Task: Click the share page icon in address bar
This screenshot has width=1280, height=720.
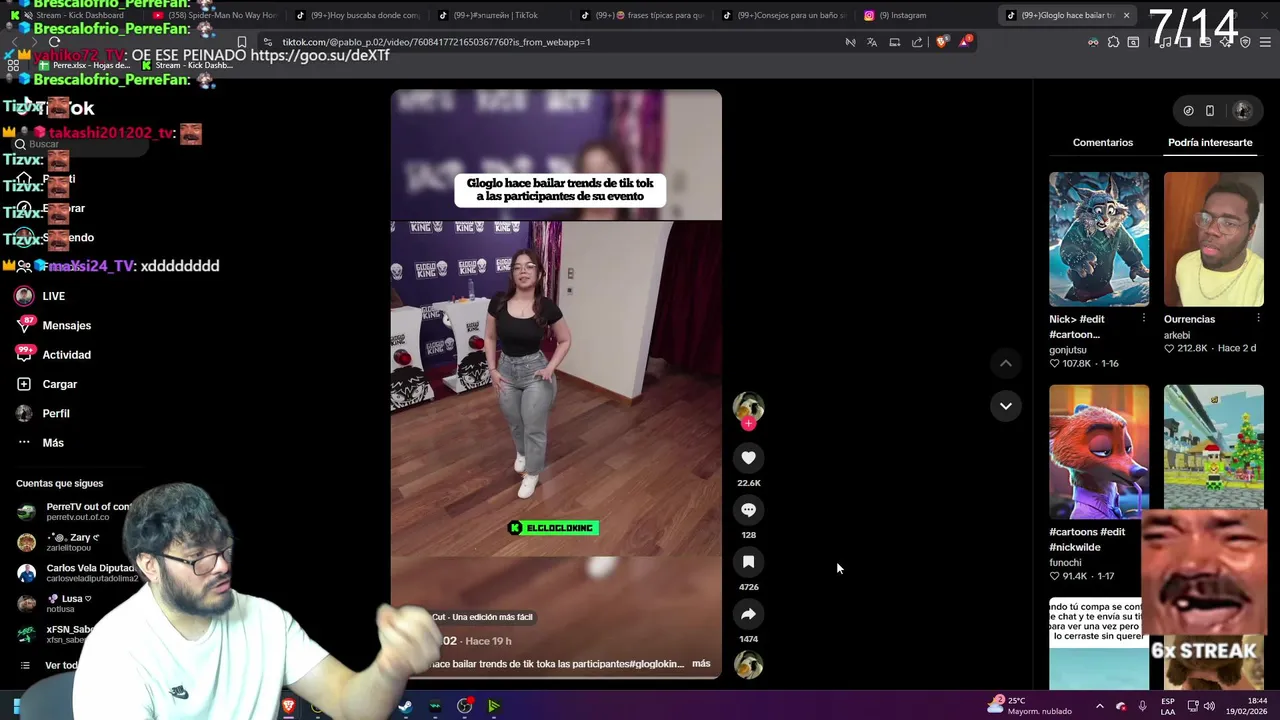Action: (x=917, y=42)
